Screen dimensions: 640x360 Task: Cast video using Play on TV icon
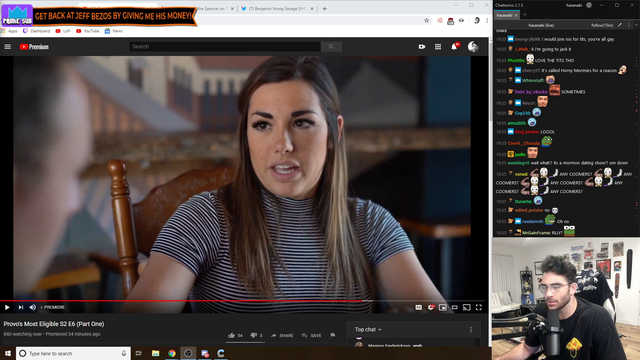click(x=467, y=307)
